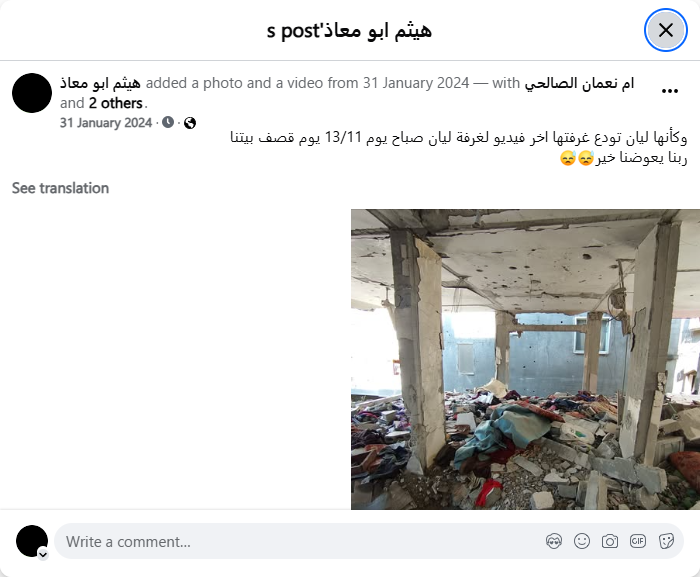Open tagged profile ام نعمان الصالحي
Viewport: 700px width, 577px height.
click(x=579, y=83)
